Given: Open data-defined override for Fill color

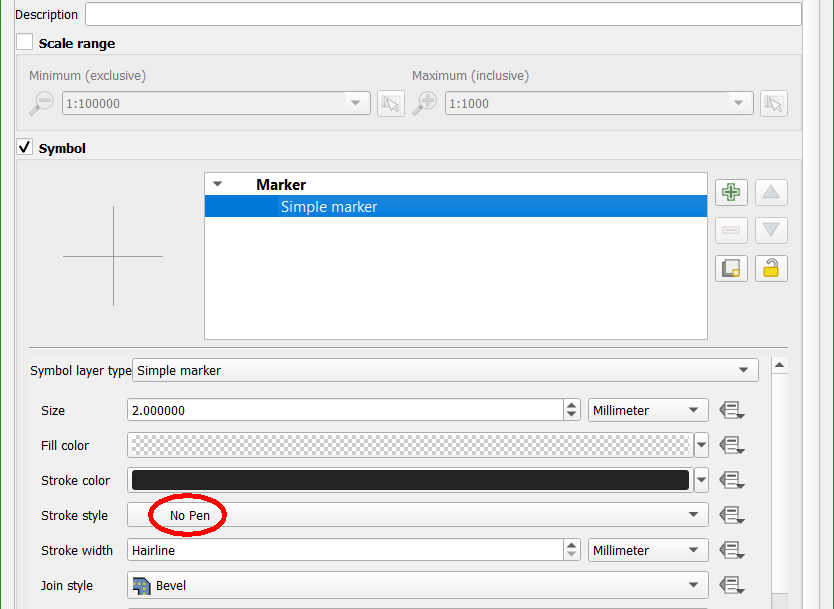Looking at the screenshot, I should 731,446.
